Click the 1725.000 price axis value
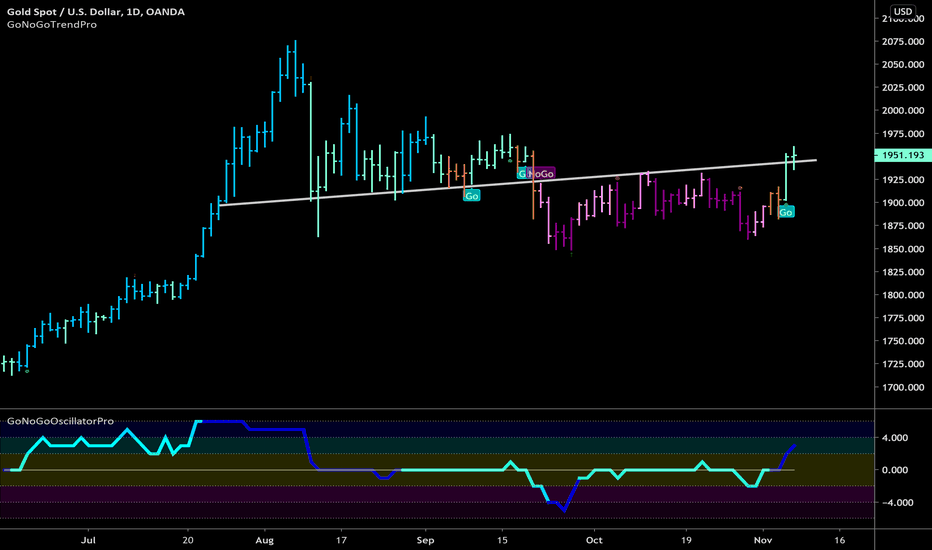This screenshot has height=550, width=932. (903, 364)
